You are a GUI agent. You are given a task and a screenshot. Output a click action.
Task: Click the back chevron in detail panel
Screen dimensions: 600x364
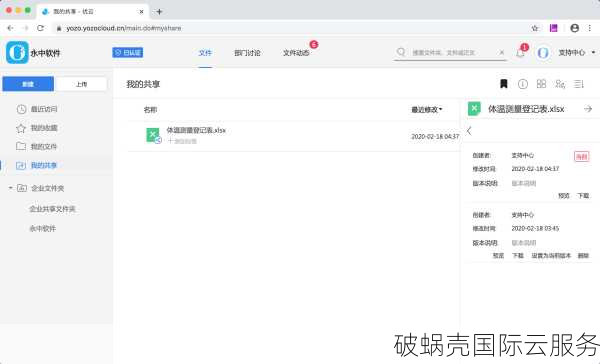coord(470,131)
